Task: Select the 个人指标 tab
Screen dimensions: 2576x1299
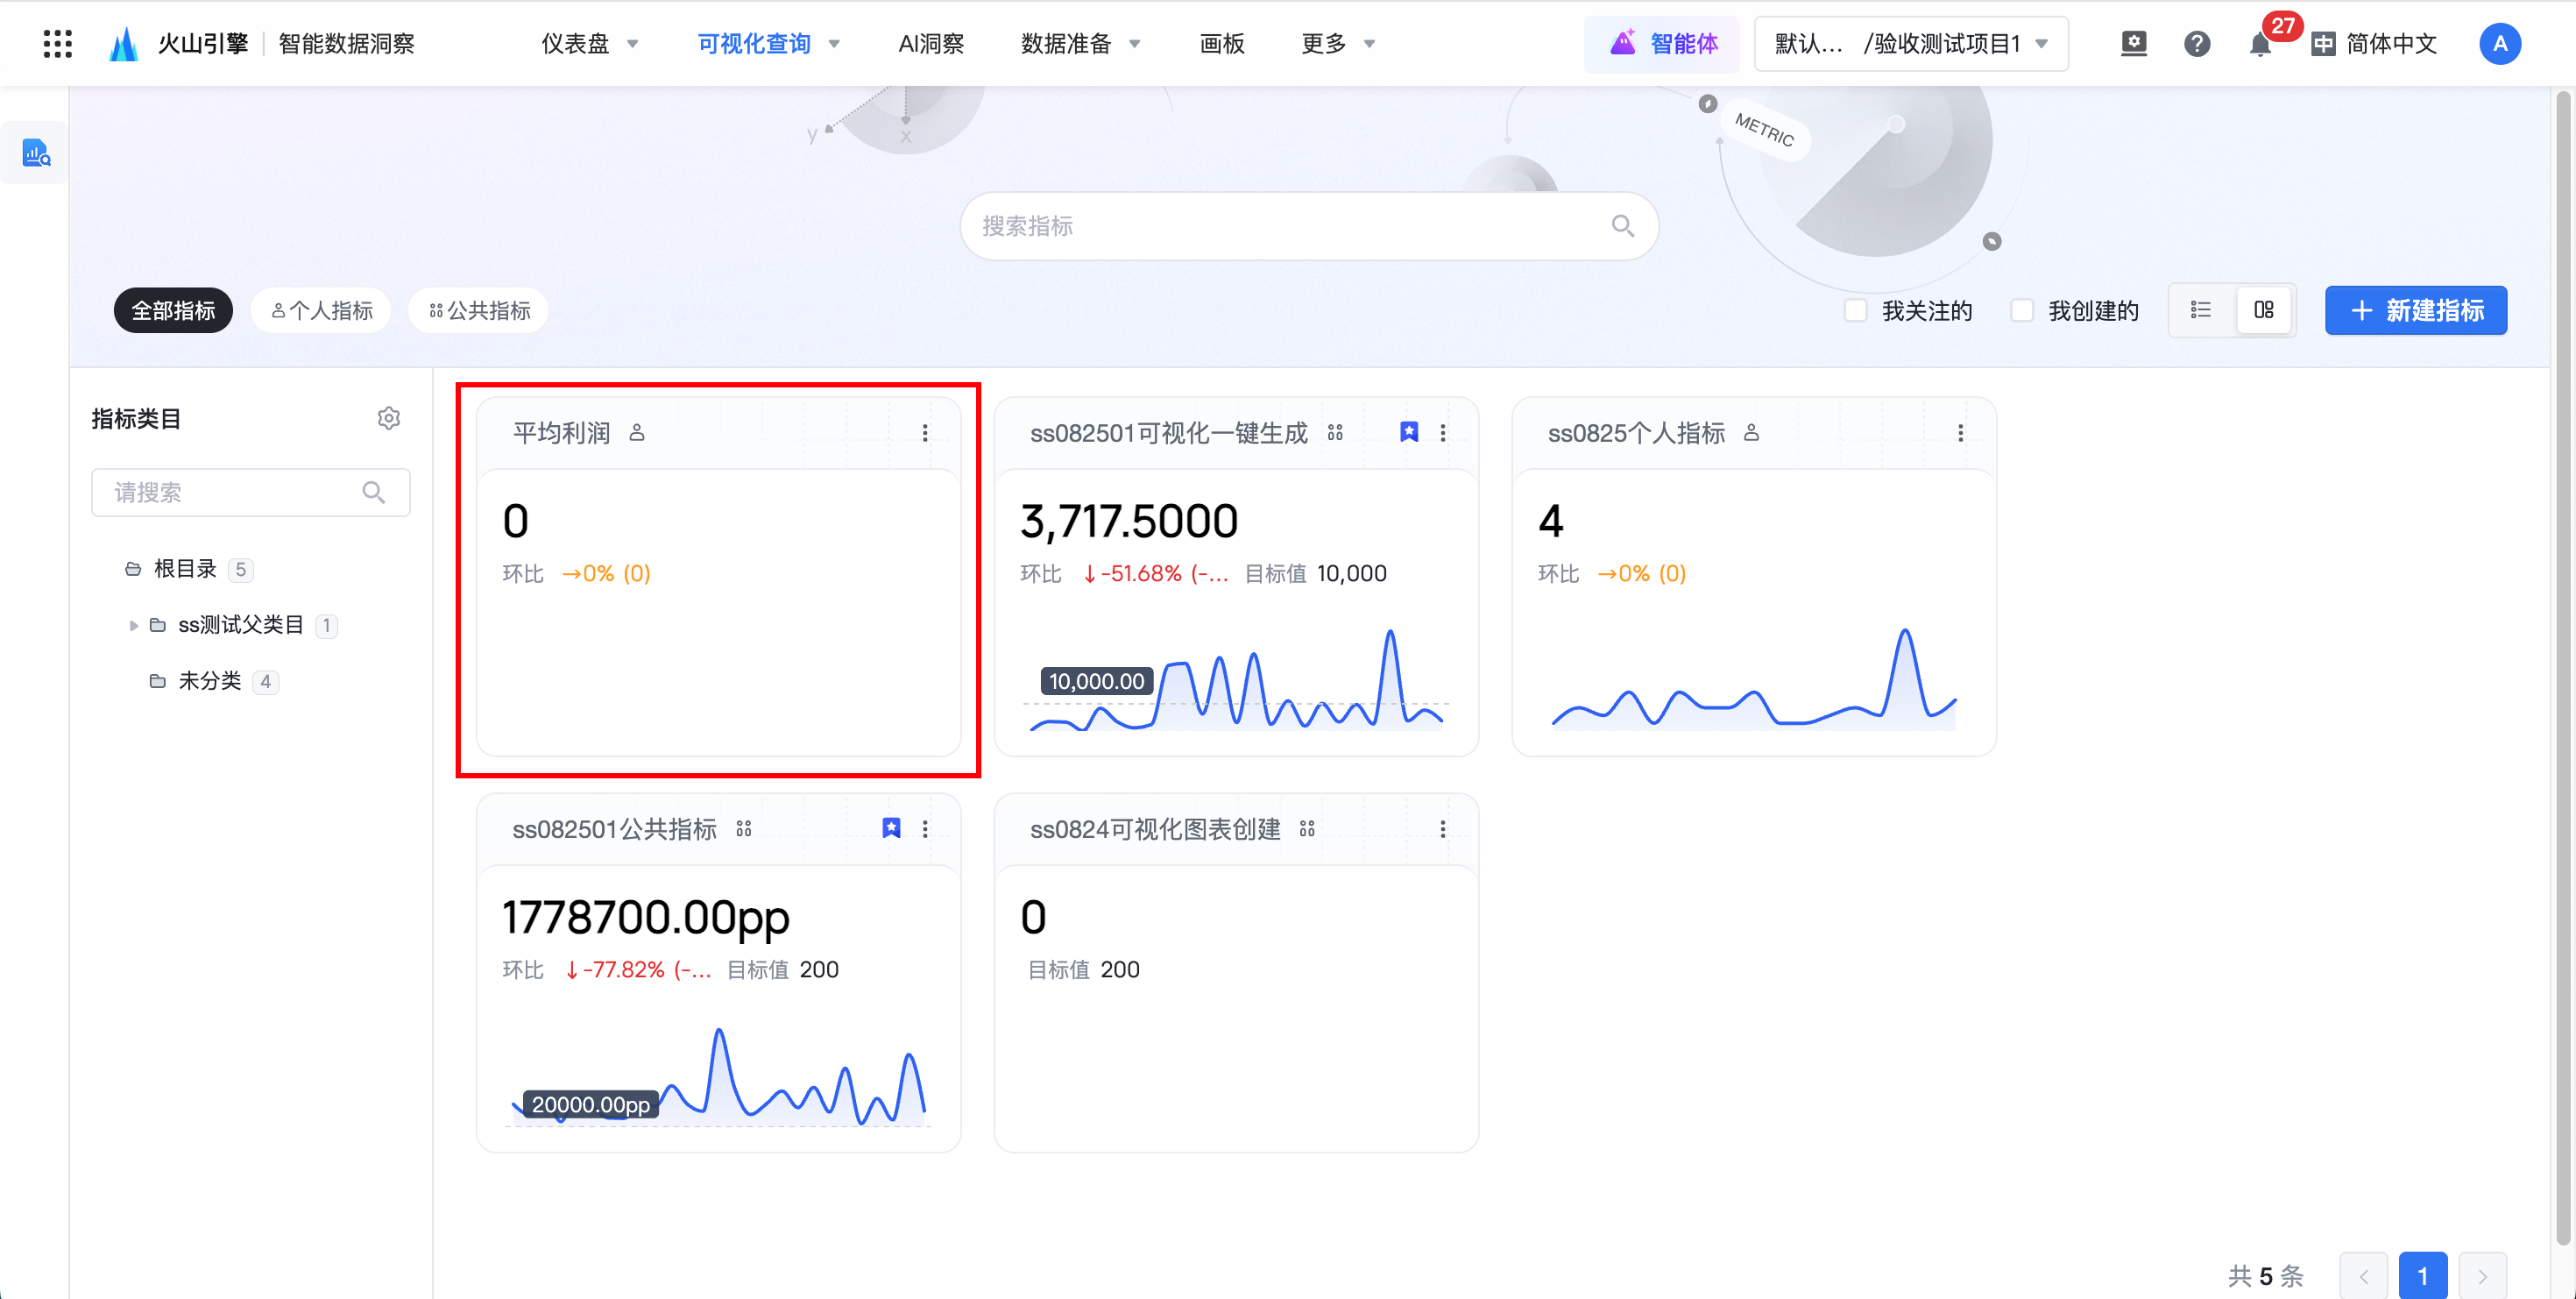Action: [321, 311]
